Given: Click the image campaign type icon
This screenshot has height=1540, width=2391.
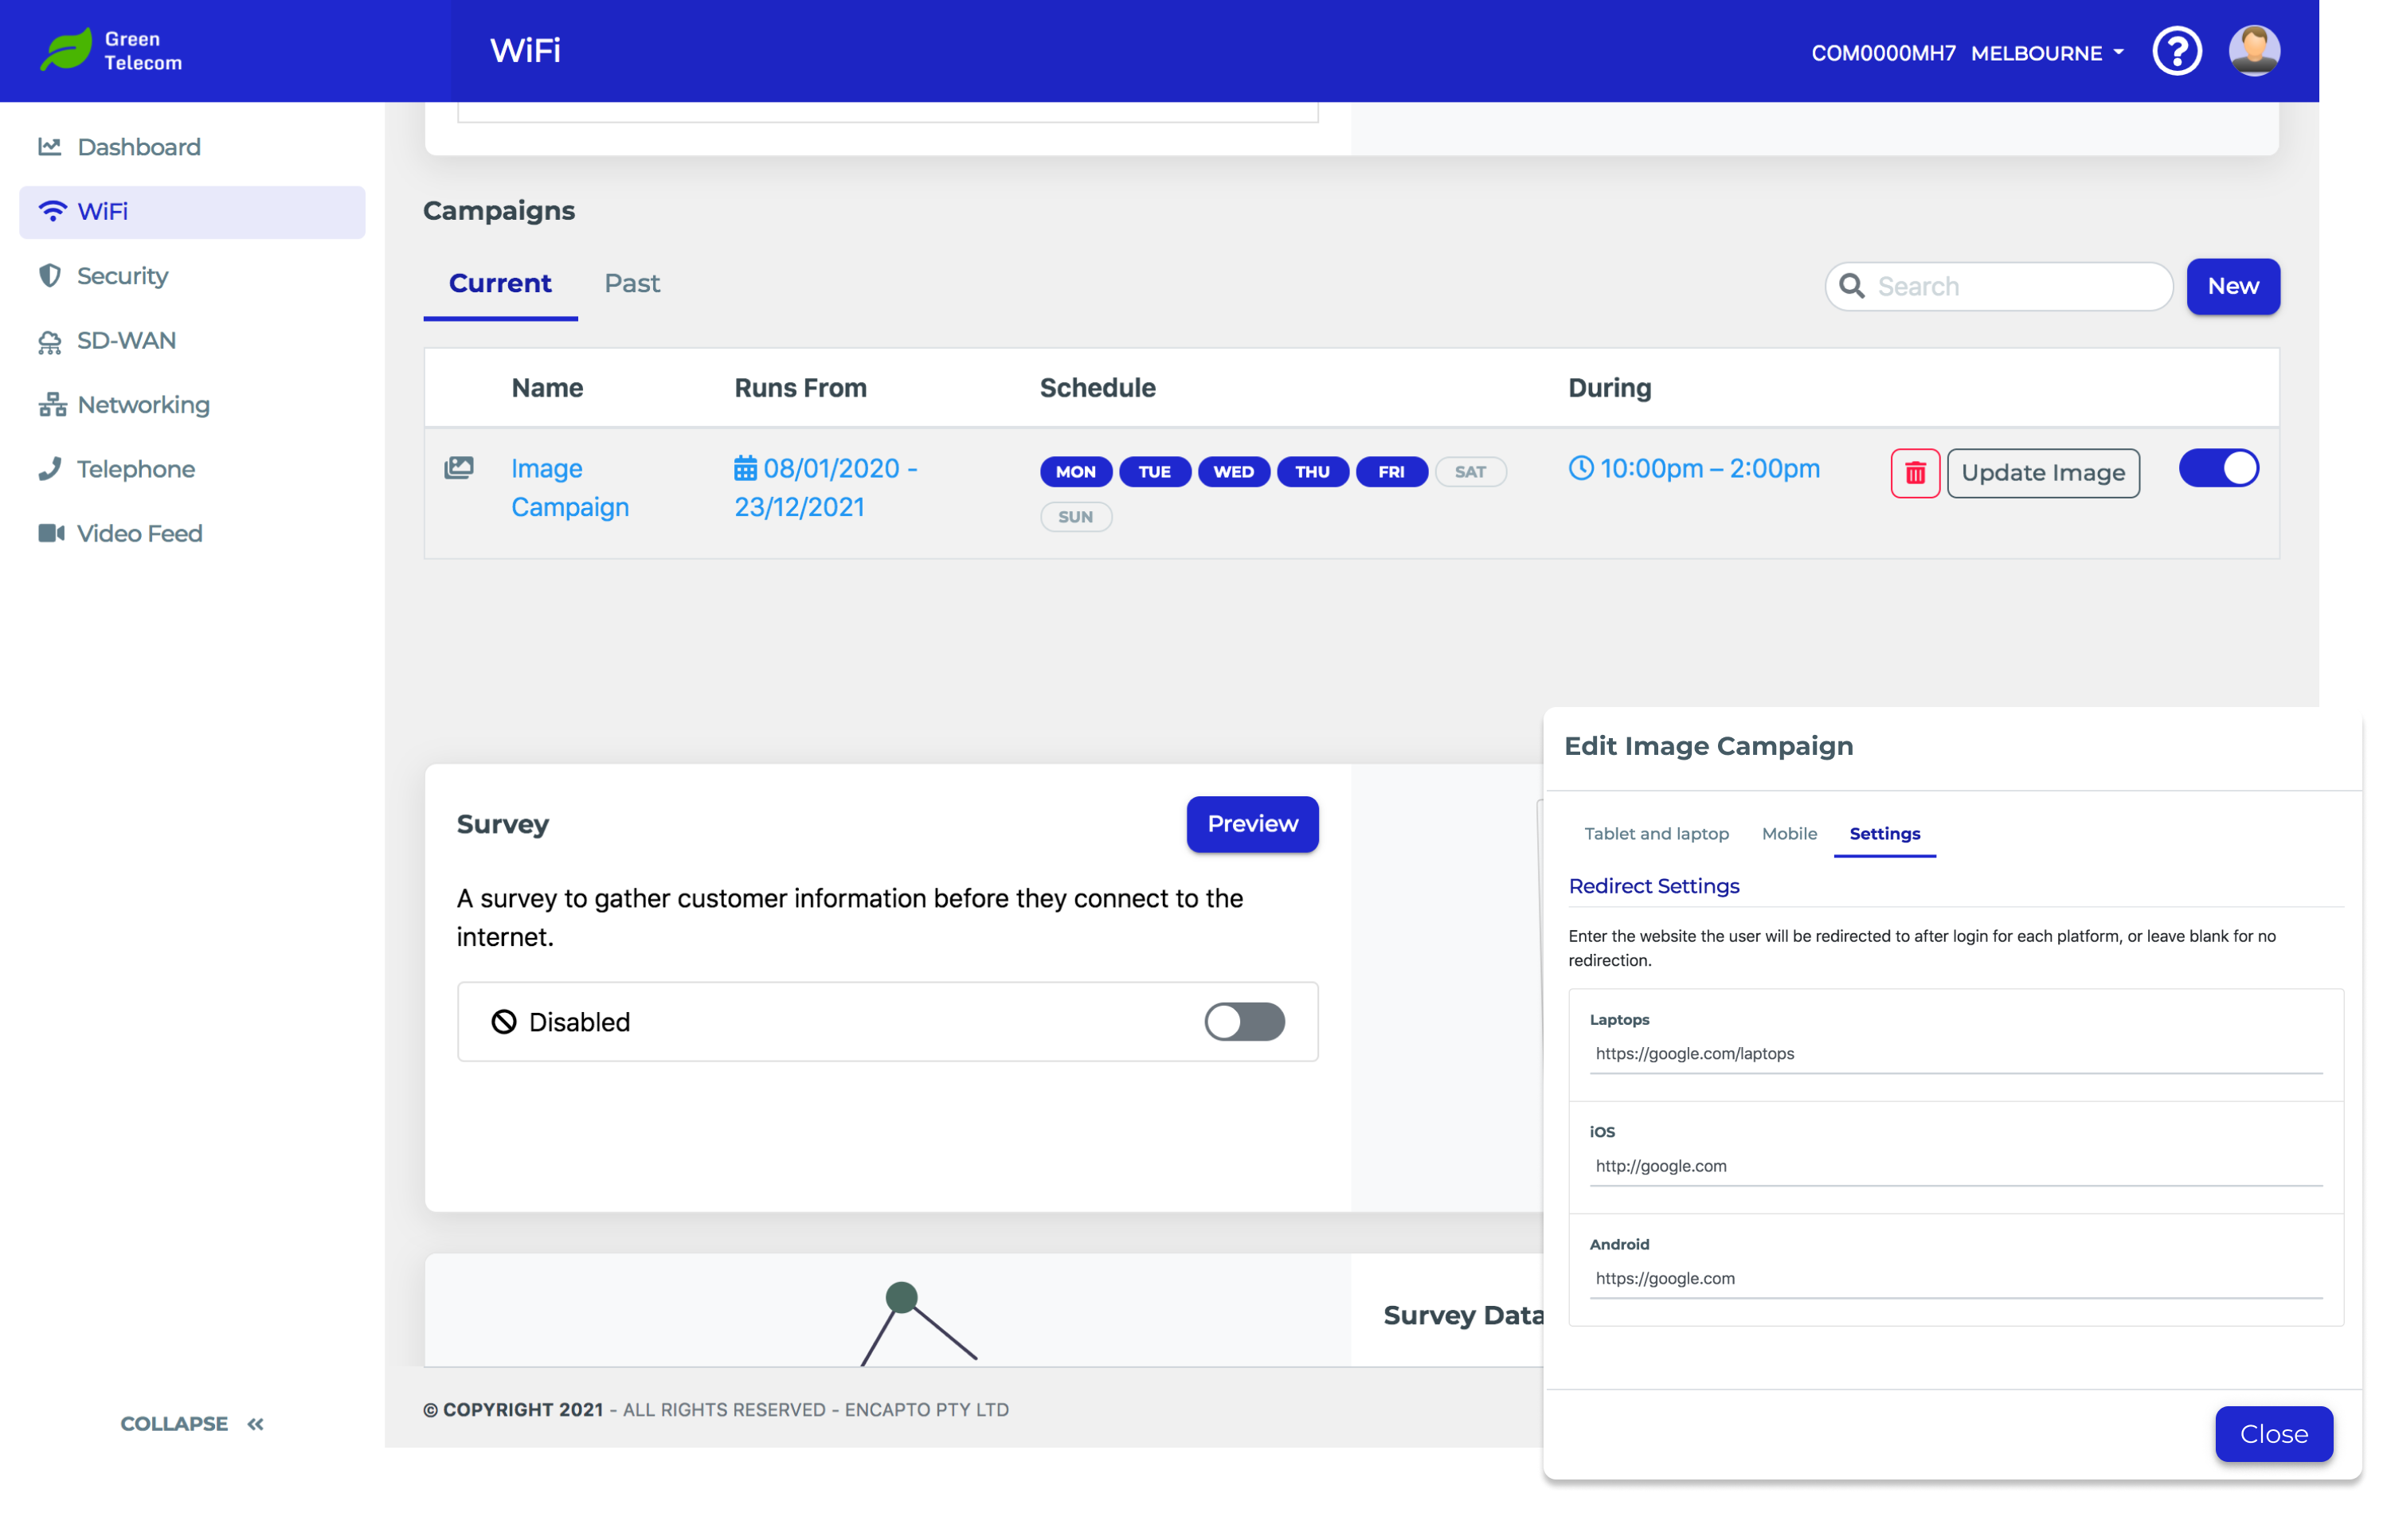Looking at the screenshot, I should coord(459,468).
